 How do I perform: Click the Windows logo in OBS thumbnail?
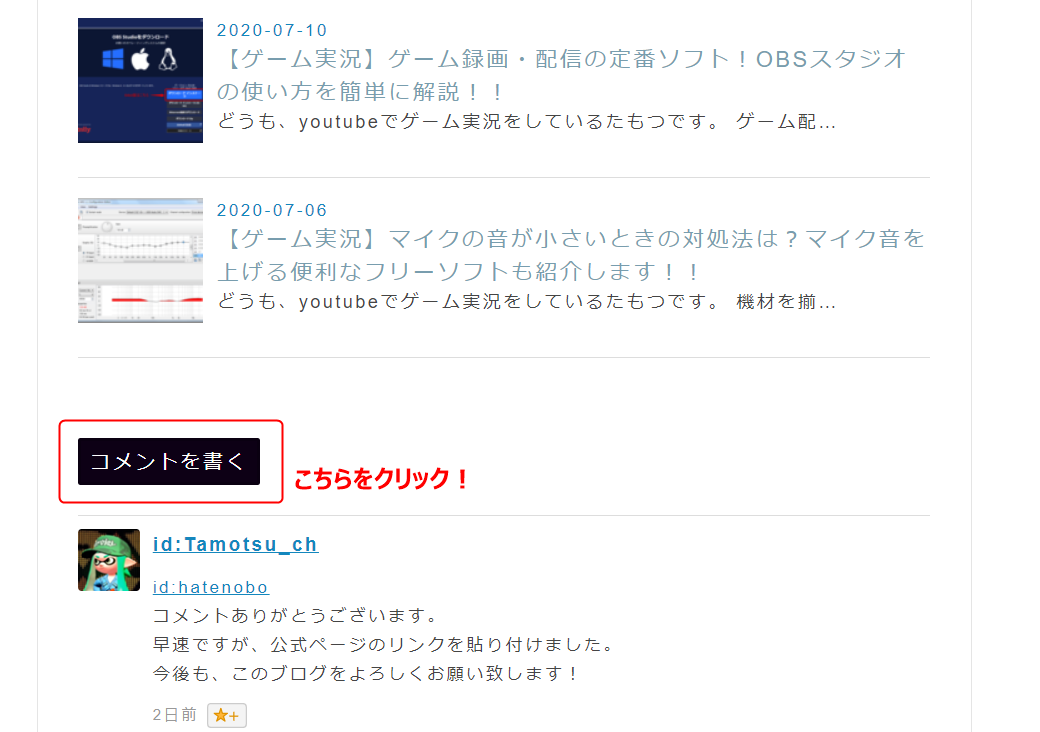(x=113, y=59)
